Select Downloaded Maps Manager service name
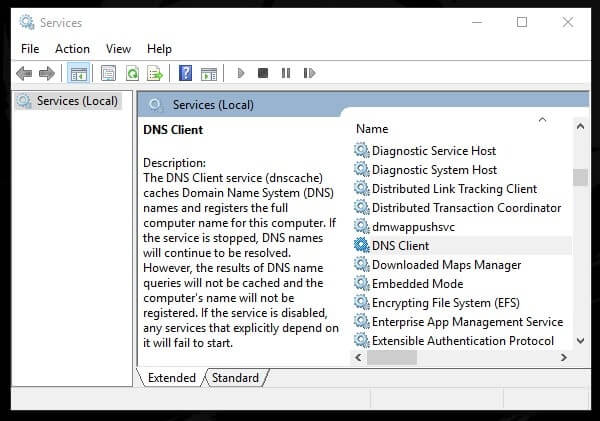The image size is (600, 421). click(x=446, y=265)
